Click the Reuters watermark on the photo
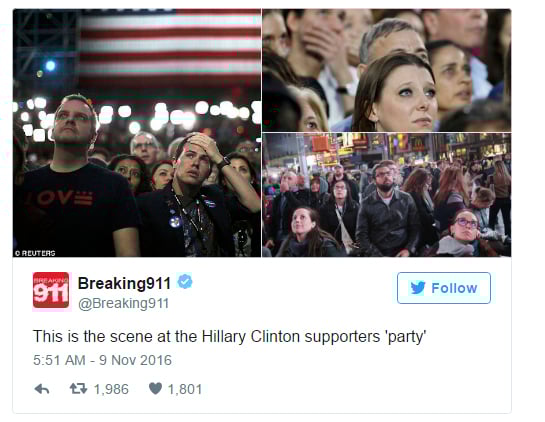This screenshot has height=422, width=545. pos(35,253)
